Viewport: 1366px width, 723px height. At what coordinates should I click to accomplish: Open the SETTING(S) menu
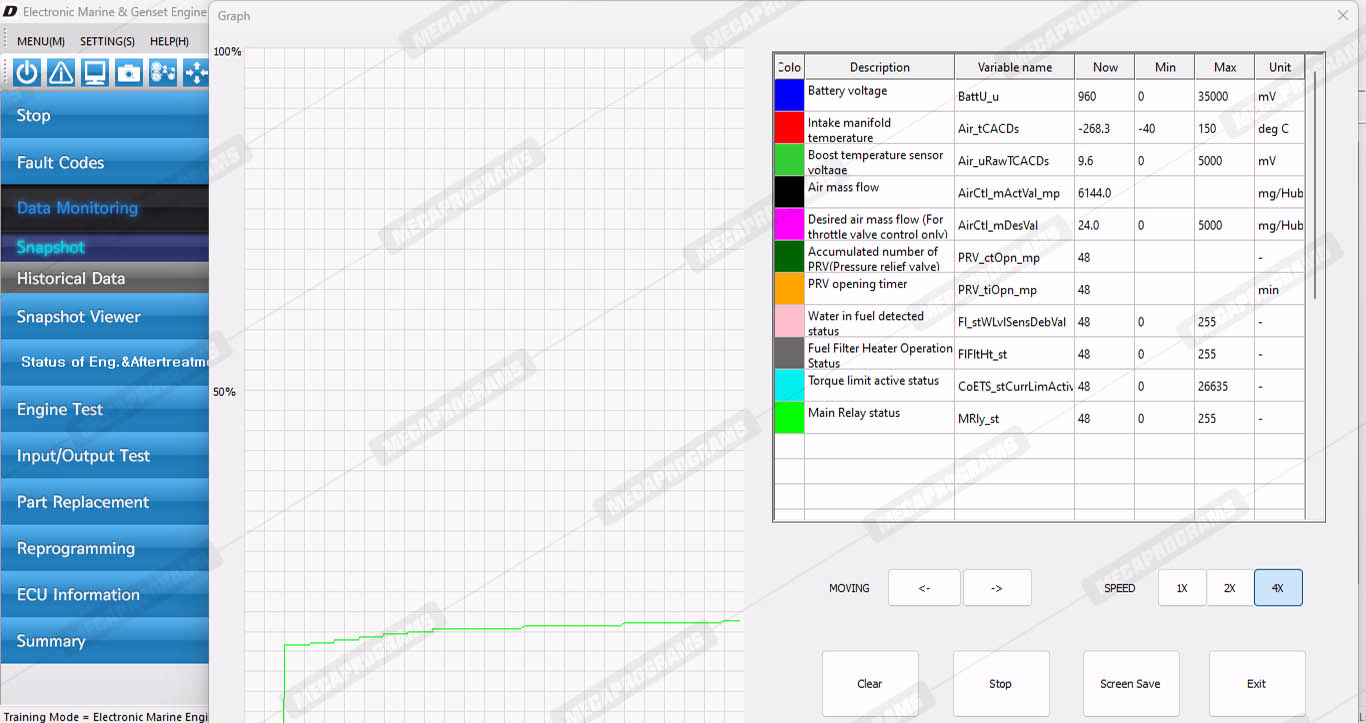click(x=107, y=41)
